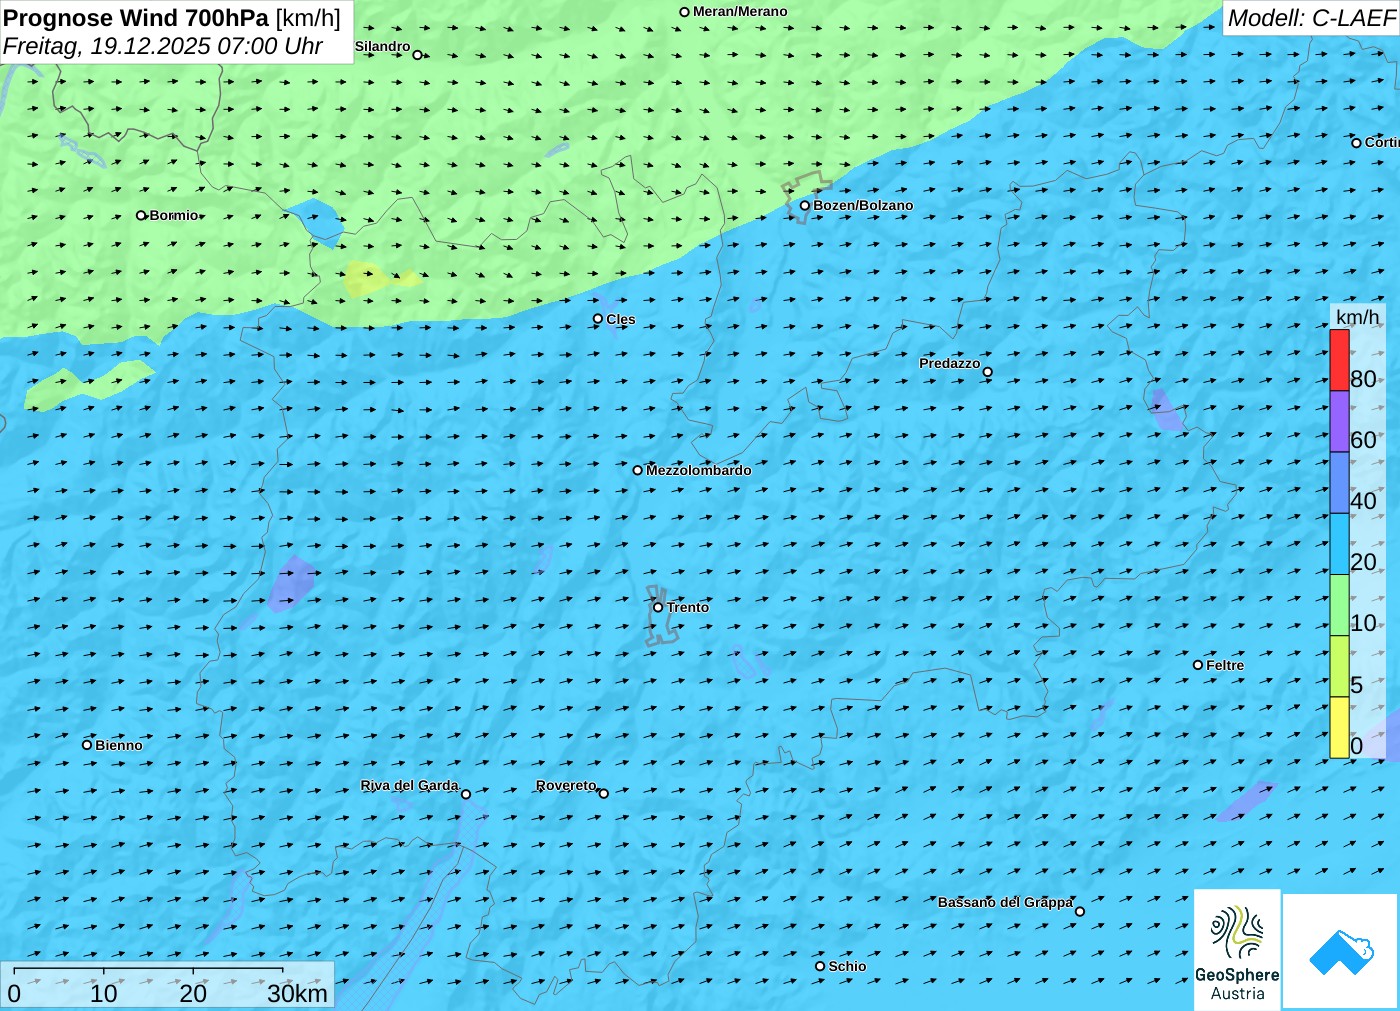Click the Schio location marker
The image size is (1400, 1011).
click(820, 966)
